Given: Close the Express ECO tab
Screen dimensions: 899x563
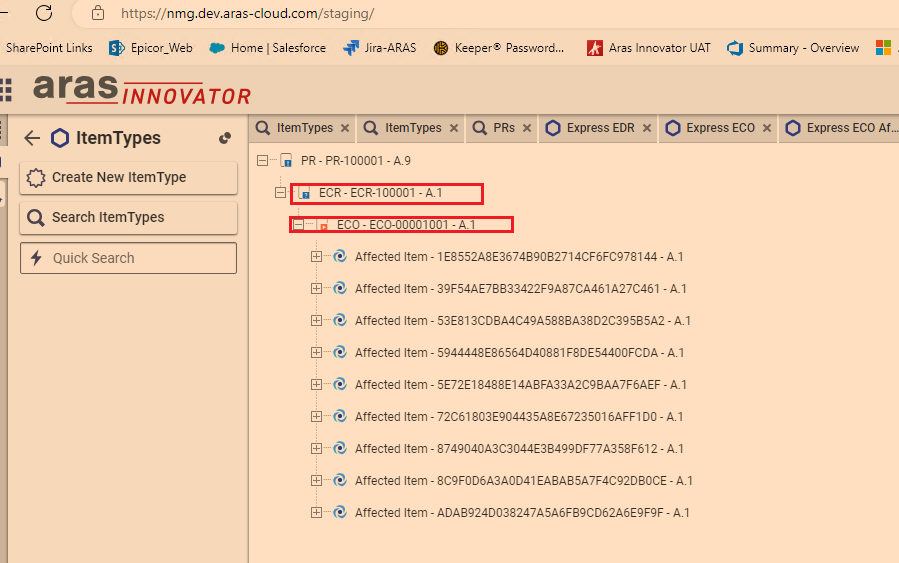Looking at the screenshot, I should tap(767, 128).
